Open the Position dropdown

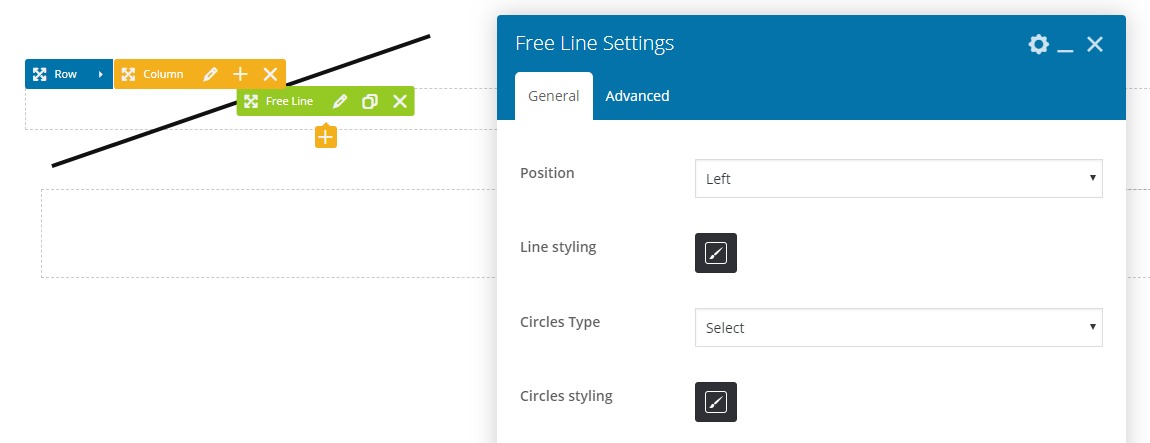click(x=898, y=179)
